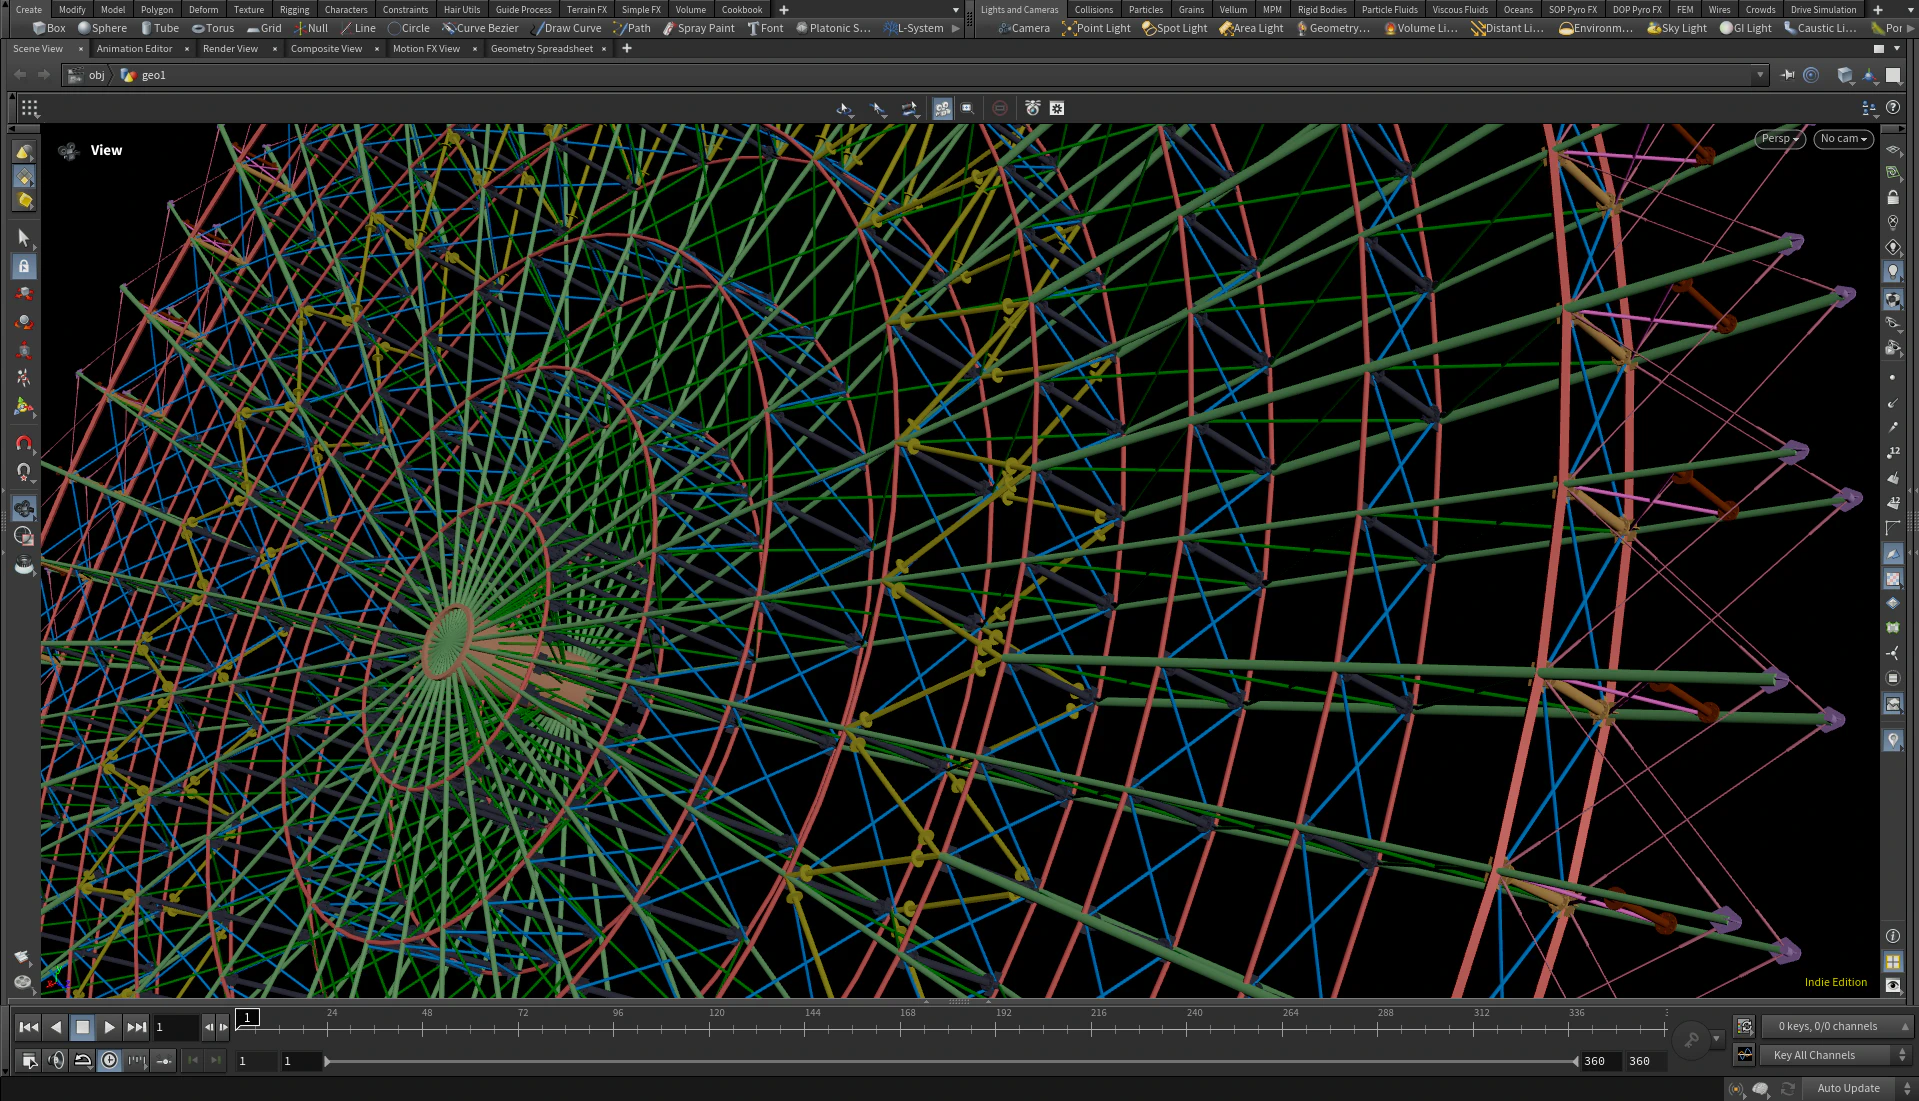
Task: Toggle the viewport lock icon in left toolbar
Action: (x=24, y=266)
